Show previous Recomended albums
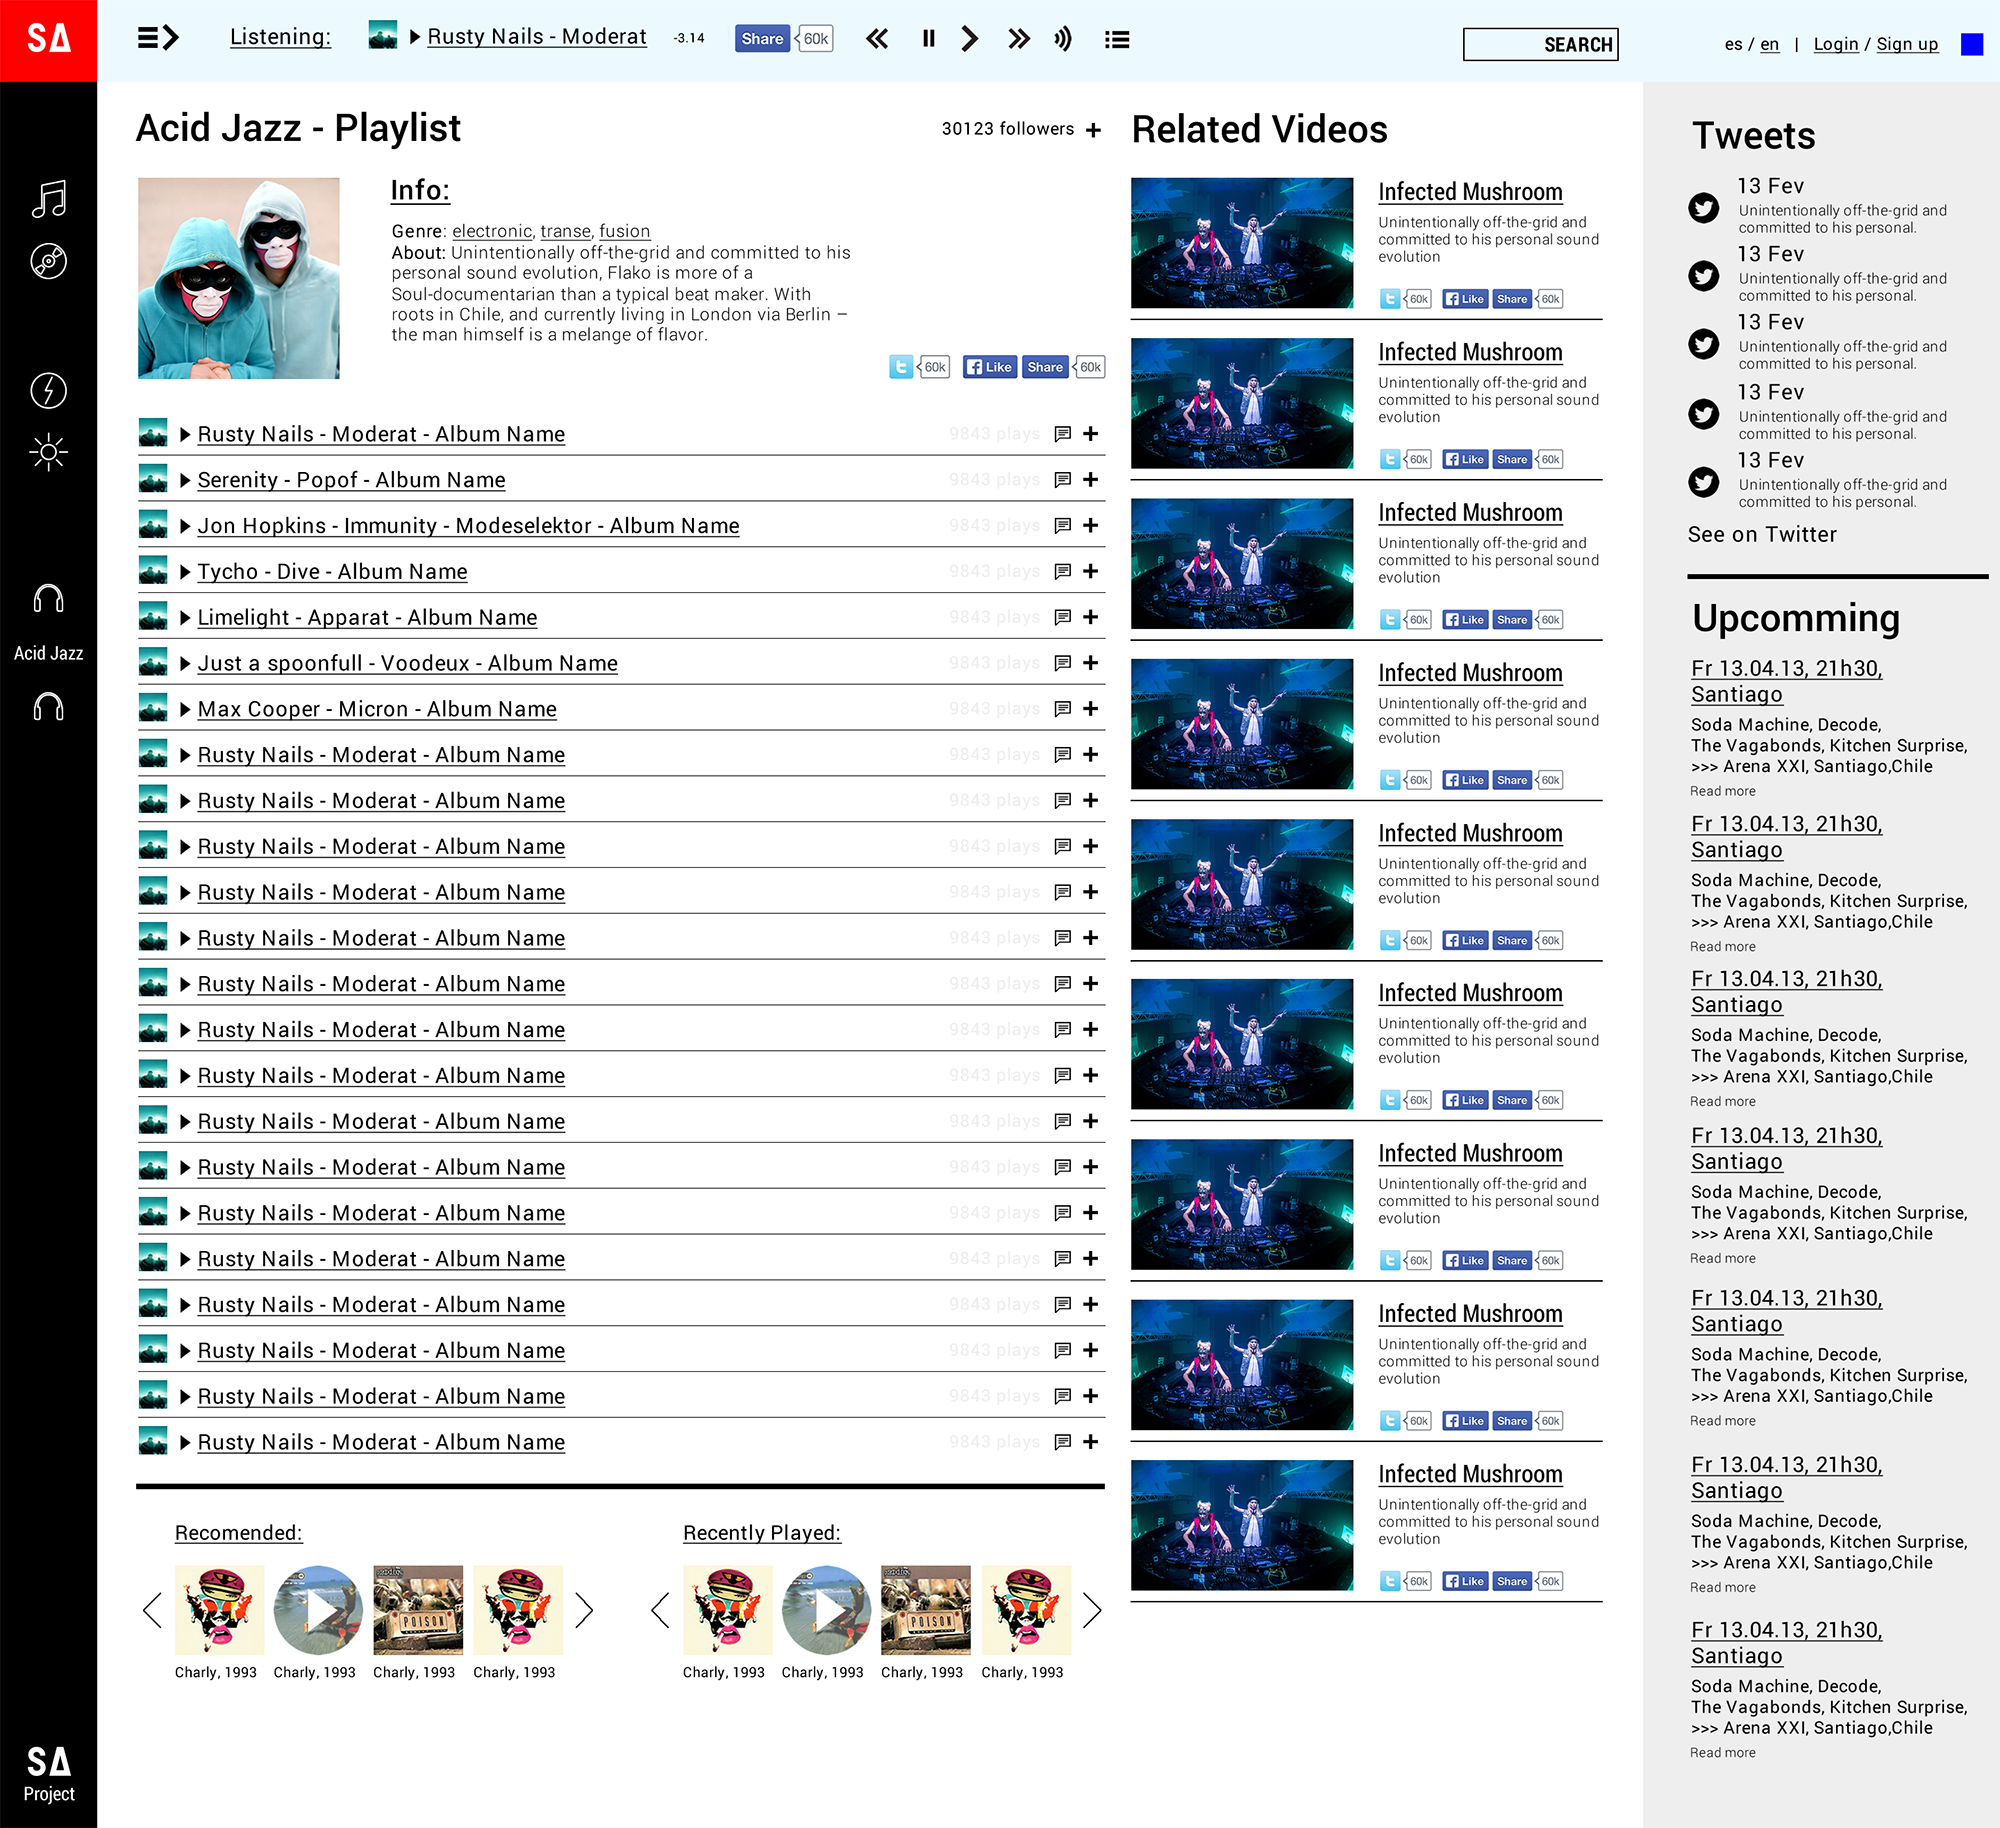This screenshot has height=1828, width=2000. coord(152,1610)
